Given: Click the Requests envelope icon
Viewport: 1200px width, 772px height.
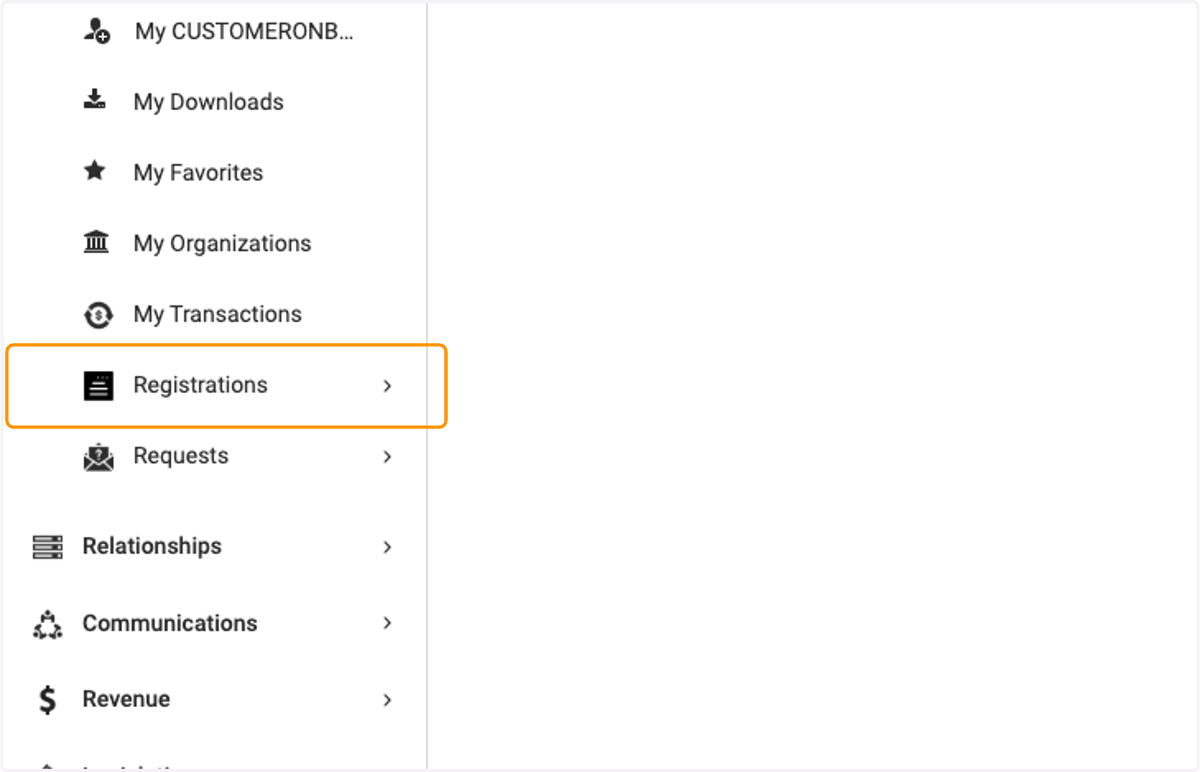Looking at the screenshot, I should (98, 457).
